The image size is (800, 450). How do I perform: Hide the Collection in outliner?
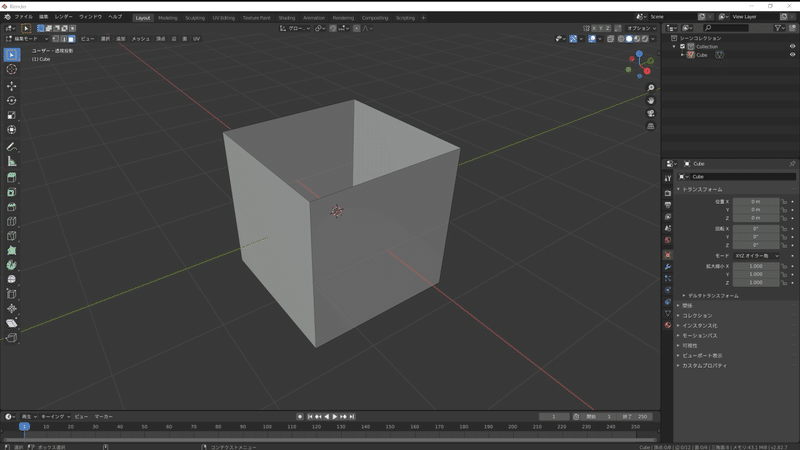click(792, 46)
